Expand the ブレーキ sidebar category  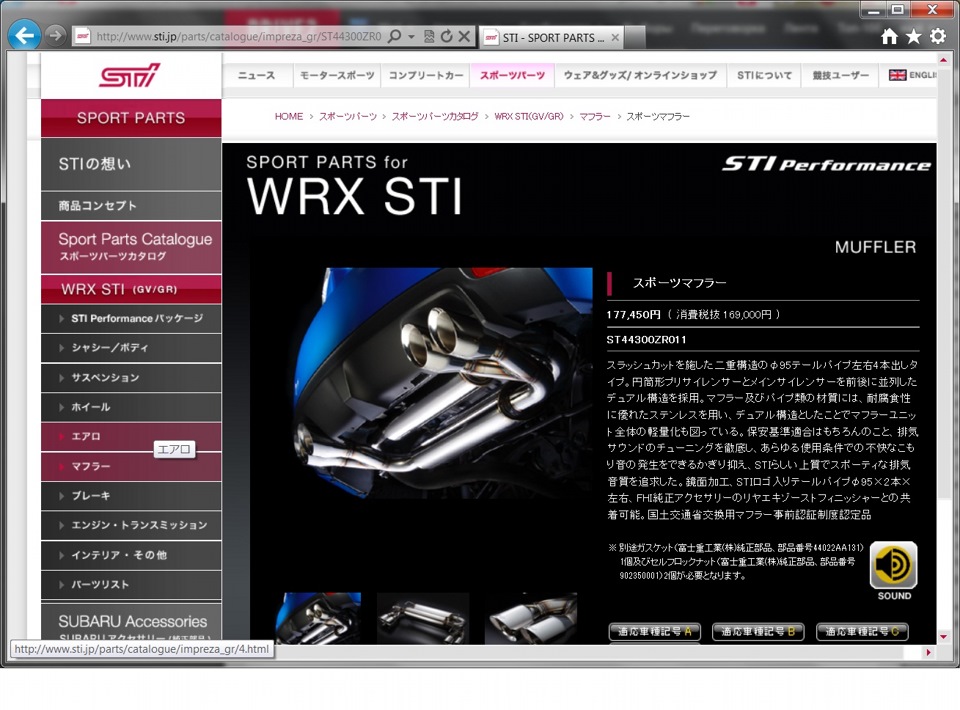pyautogui.click(x=131, y=495)
